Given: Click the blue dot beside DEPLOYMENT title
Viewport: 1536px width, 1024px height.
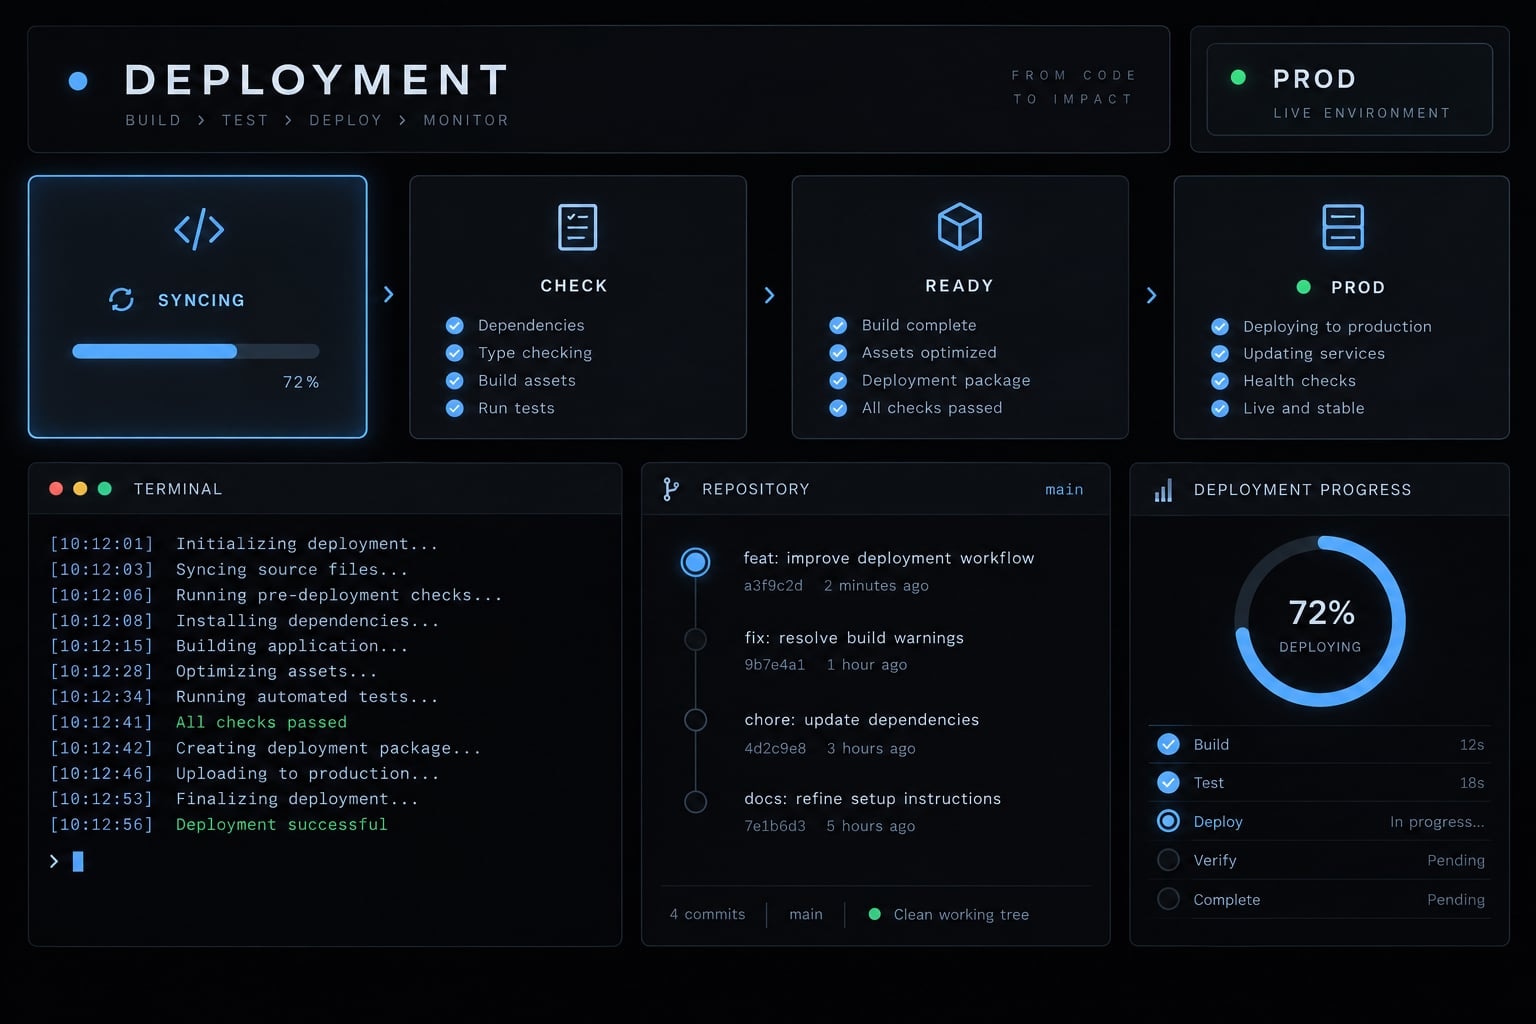Looking at the screenshot, I should pyautogui.click(x=78, y=81).
